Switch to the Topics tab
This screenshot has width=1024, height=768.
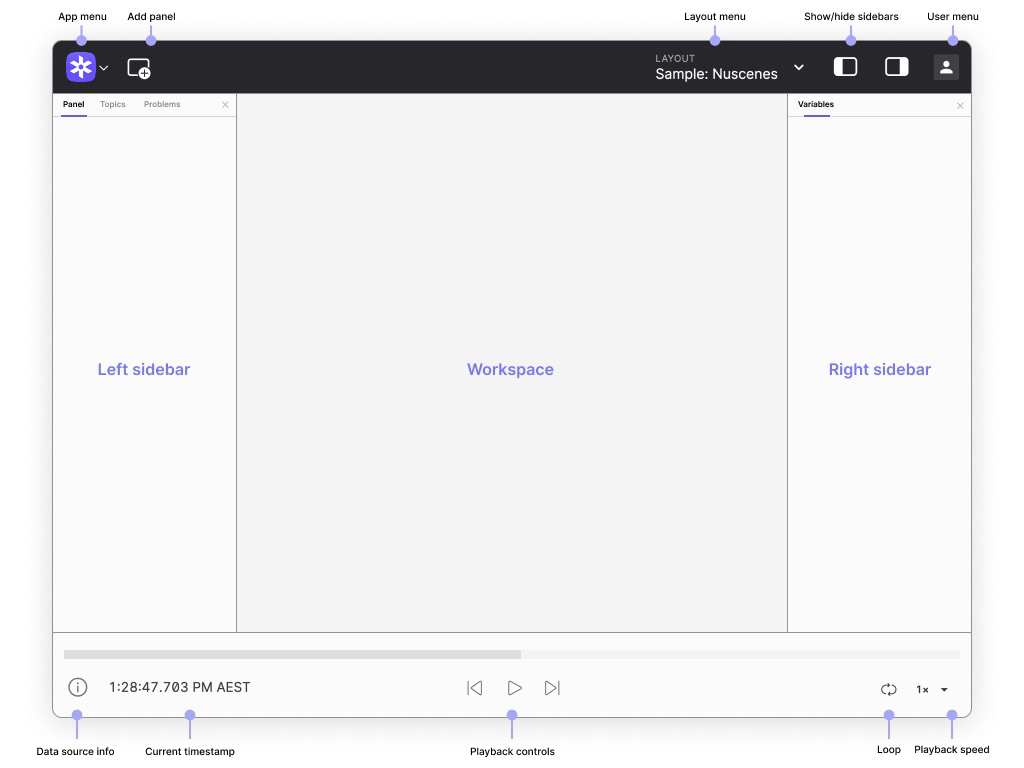(113, 104)
